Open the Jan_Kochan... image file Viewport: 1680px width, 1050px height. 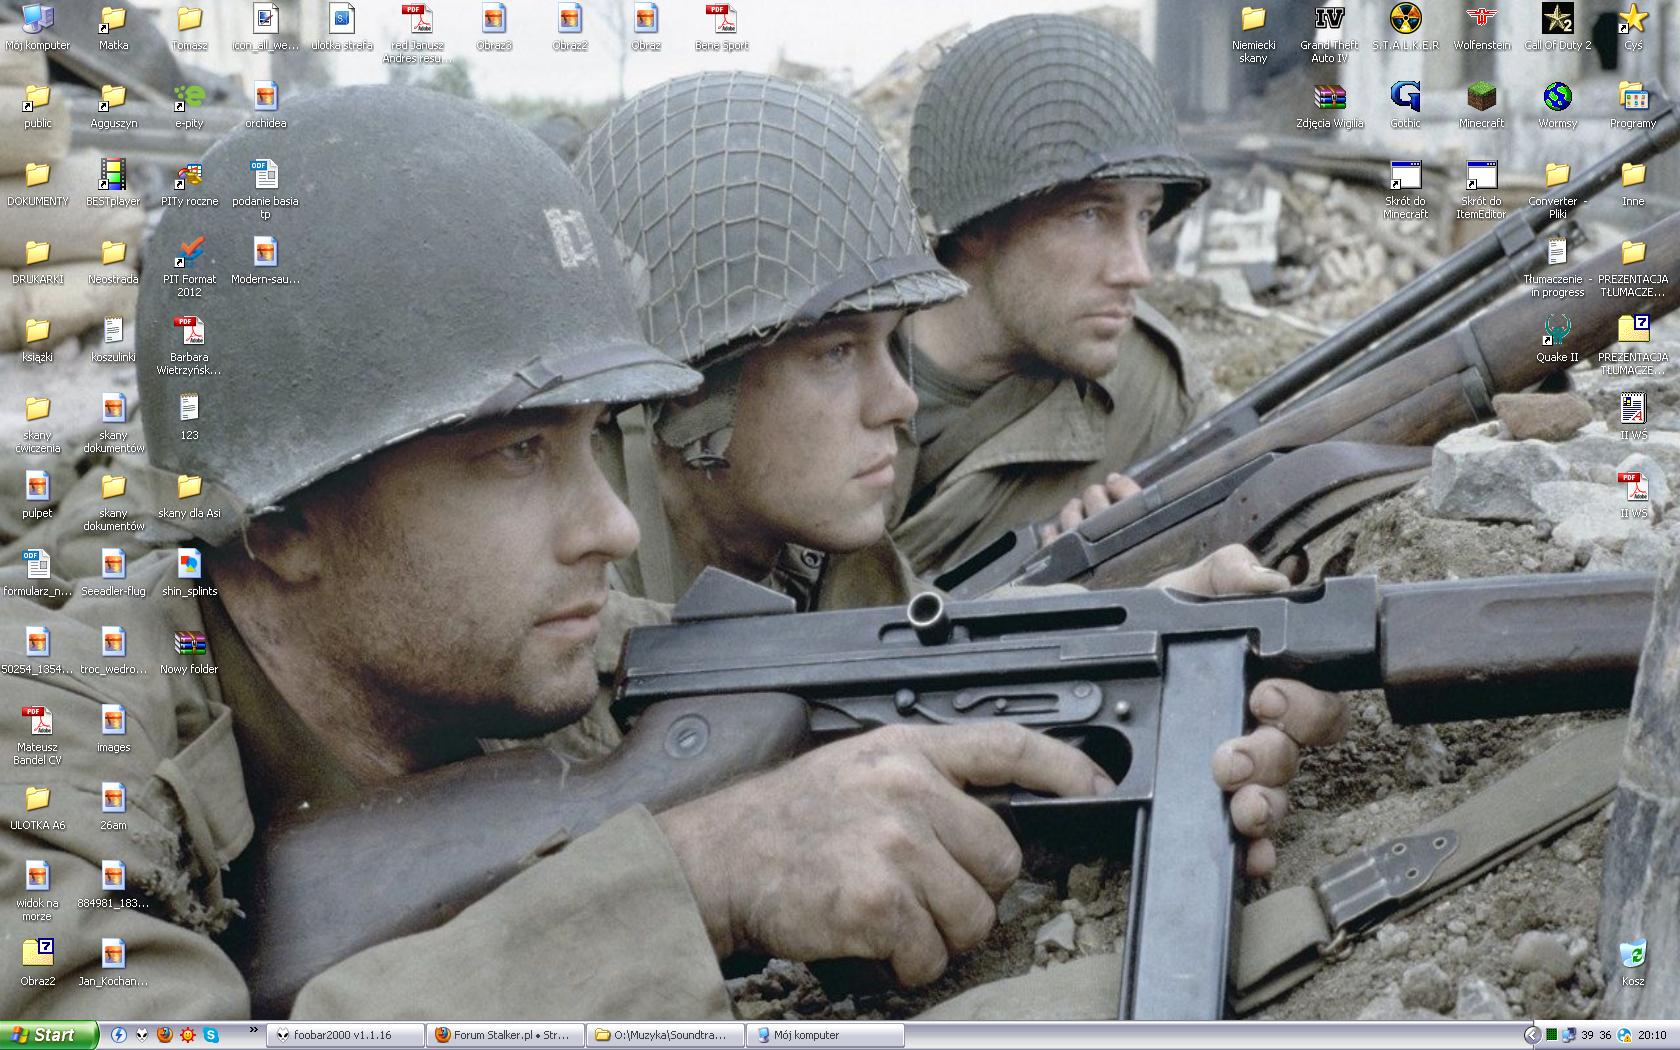pos(113,963)
